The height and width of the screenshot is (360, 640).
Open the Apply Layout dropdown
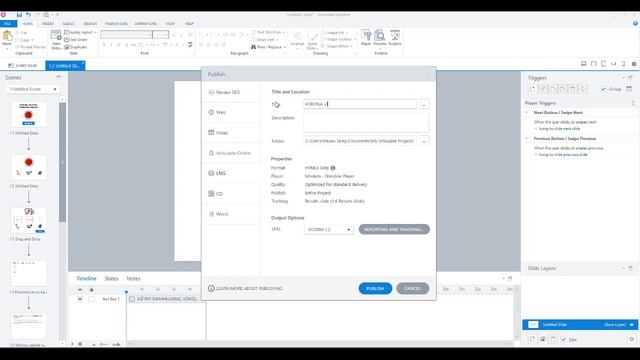click(80, 32)
